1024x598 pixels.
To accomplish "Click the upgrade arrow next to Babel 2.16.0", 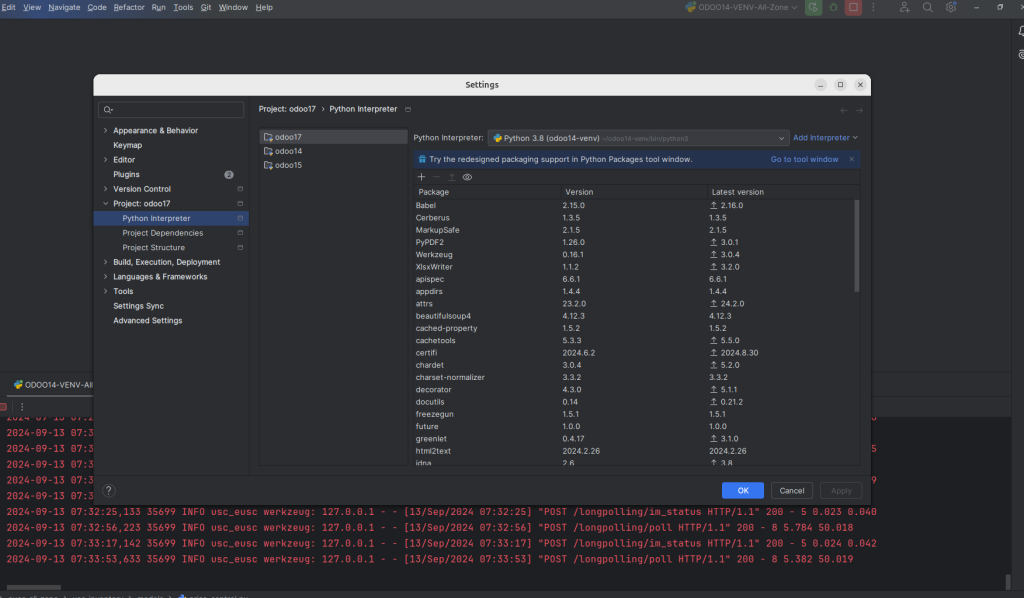I will pos(714,206).
